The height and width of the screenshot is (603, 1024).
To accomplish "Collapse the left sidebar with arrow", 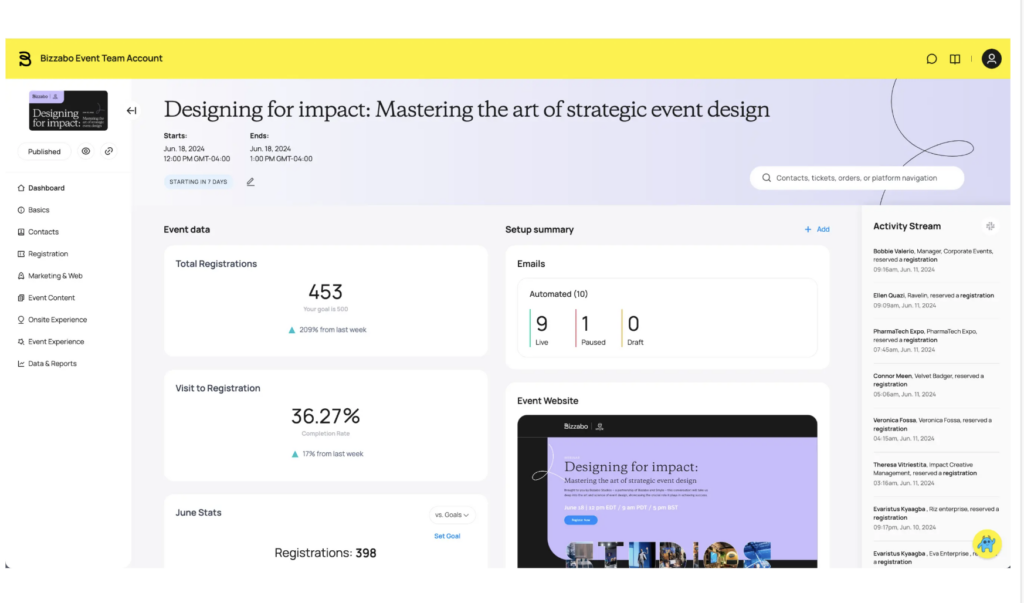I will tap(131, 111).
